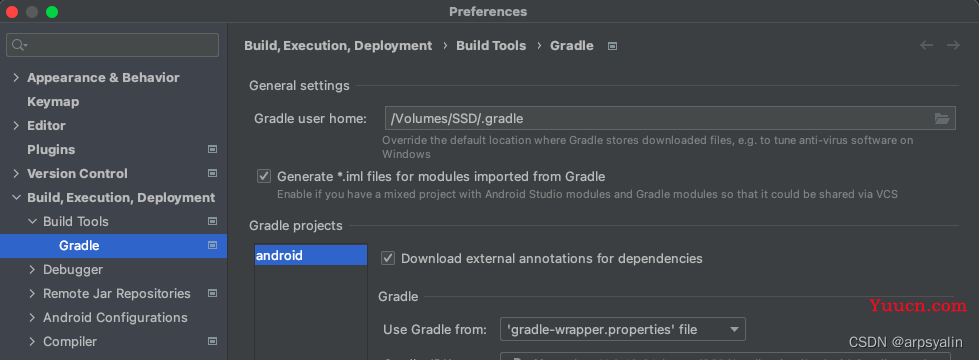Expand the Debugger tree node
The width and height of the screenshot is (979, 360).
[32, 270]
